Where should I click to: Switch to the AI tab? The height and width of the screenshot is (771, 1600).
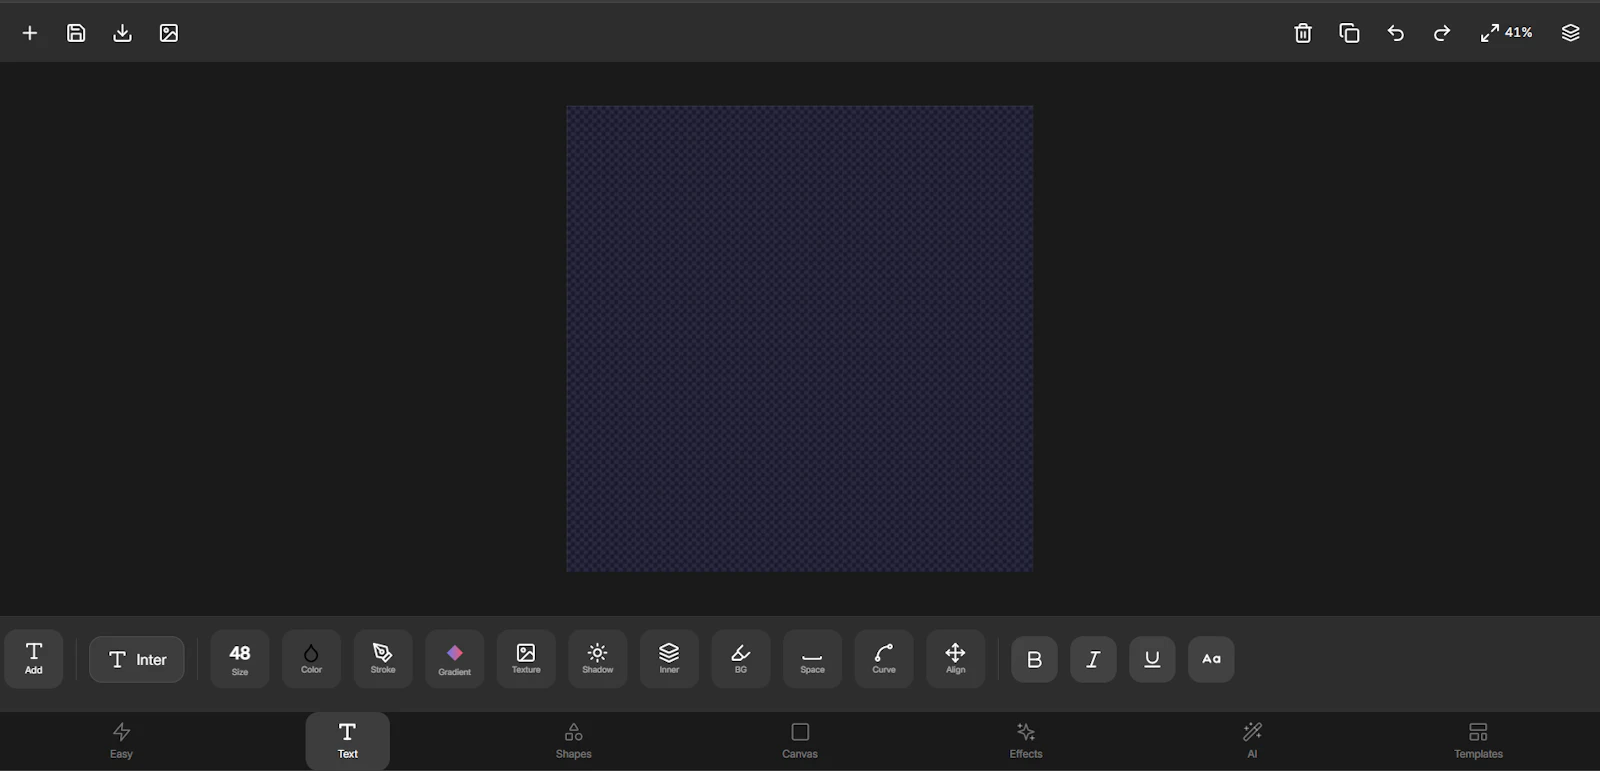point(1252,741)
